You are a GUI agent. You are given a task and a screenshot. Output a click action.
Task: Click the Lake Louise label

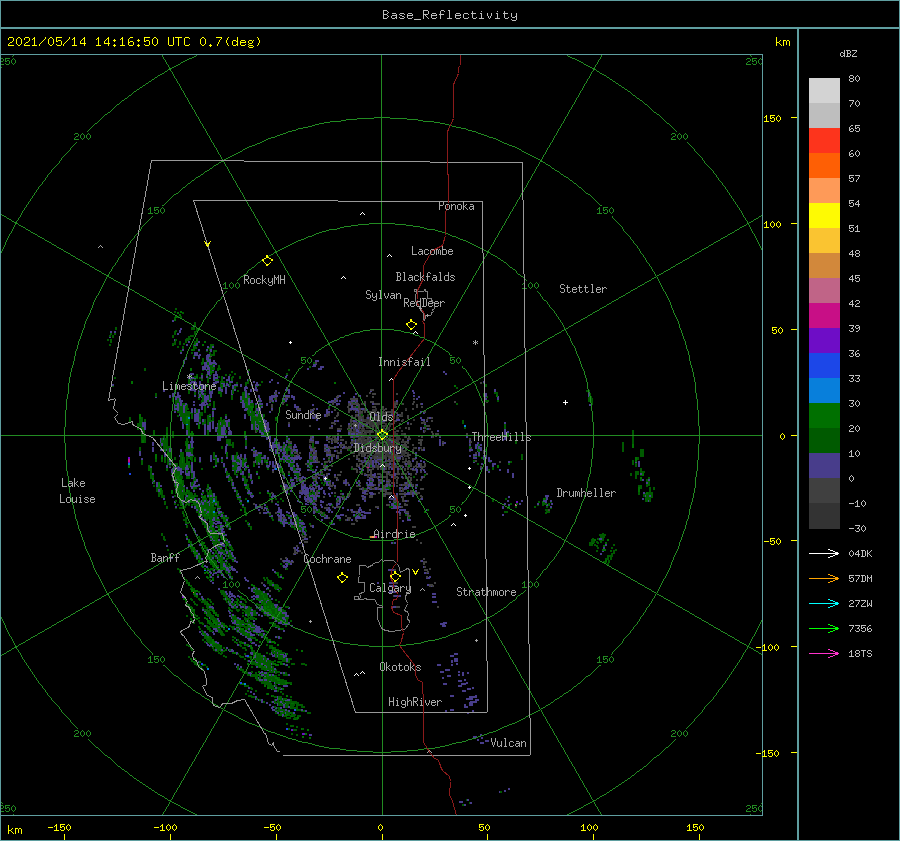tap(77, 491)
